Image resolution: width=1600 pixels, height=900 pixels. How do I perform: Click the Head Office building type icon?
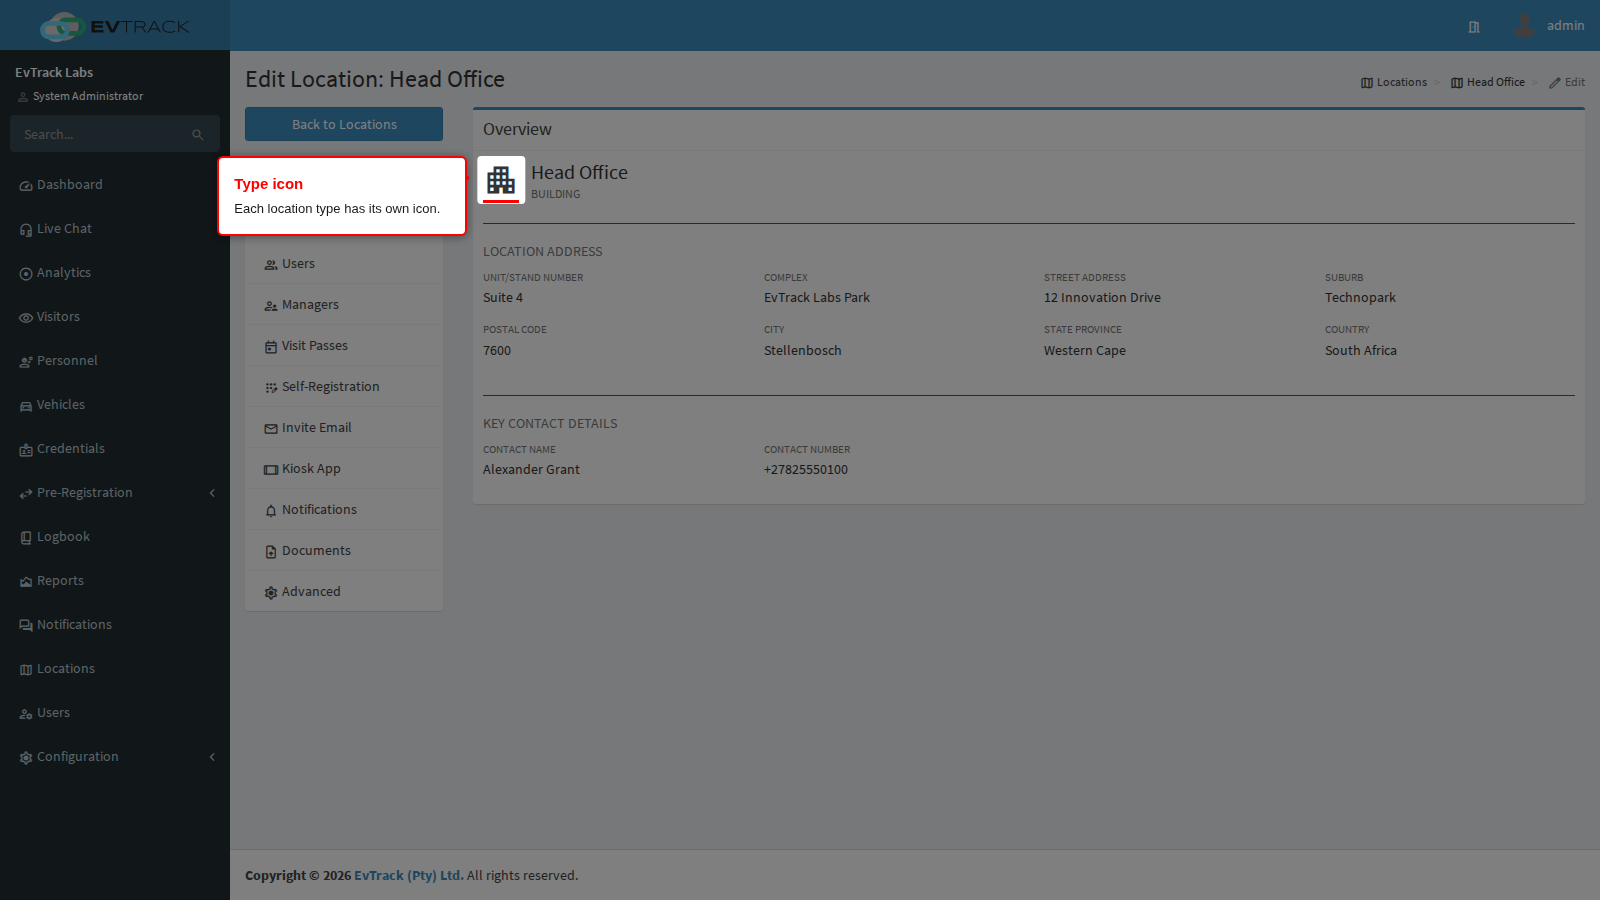[501, 180]
